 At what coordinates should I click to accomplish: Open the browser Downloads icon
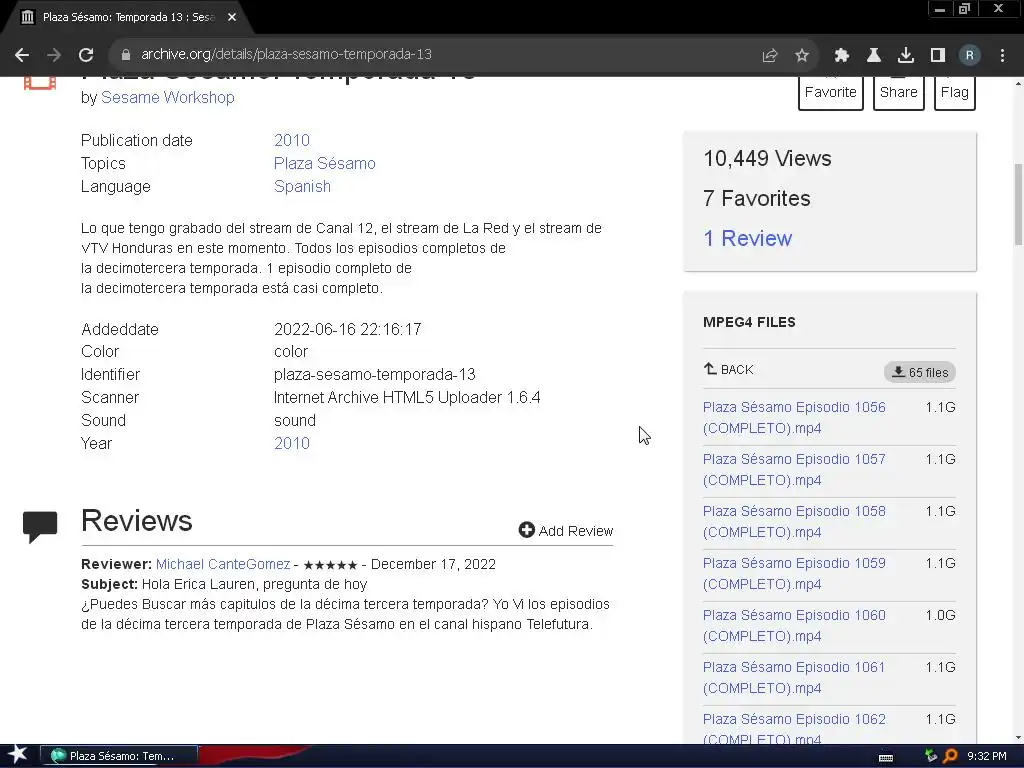coord(906,56)
